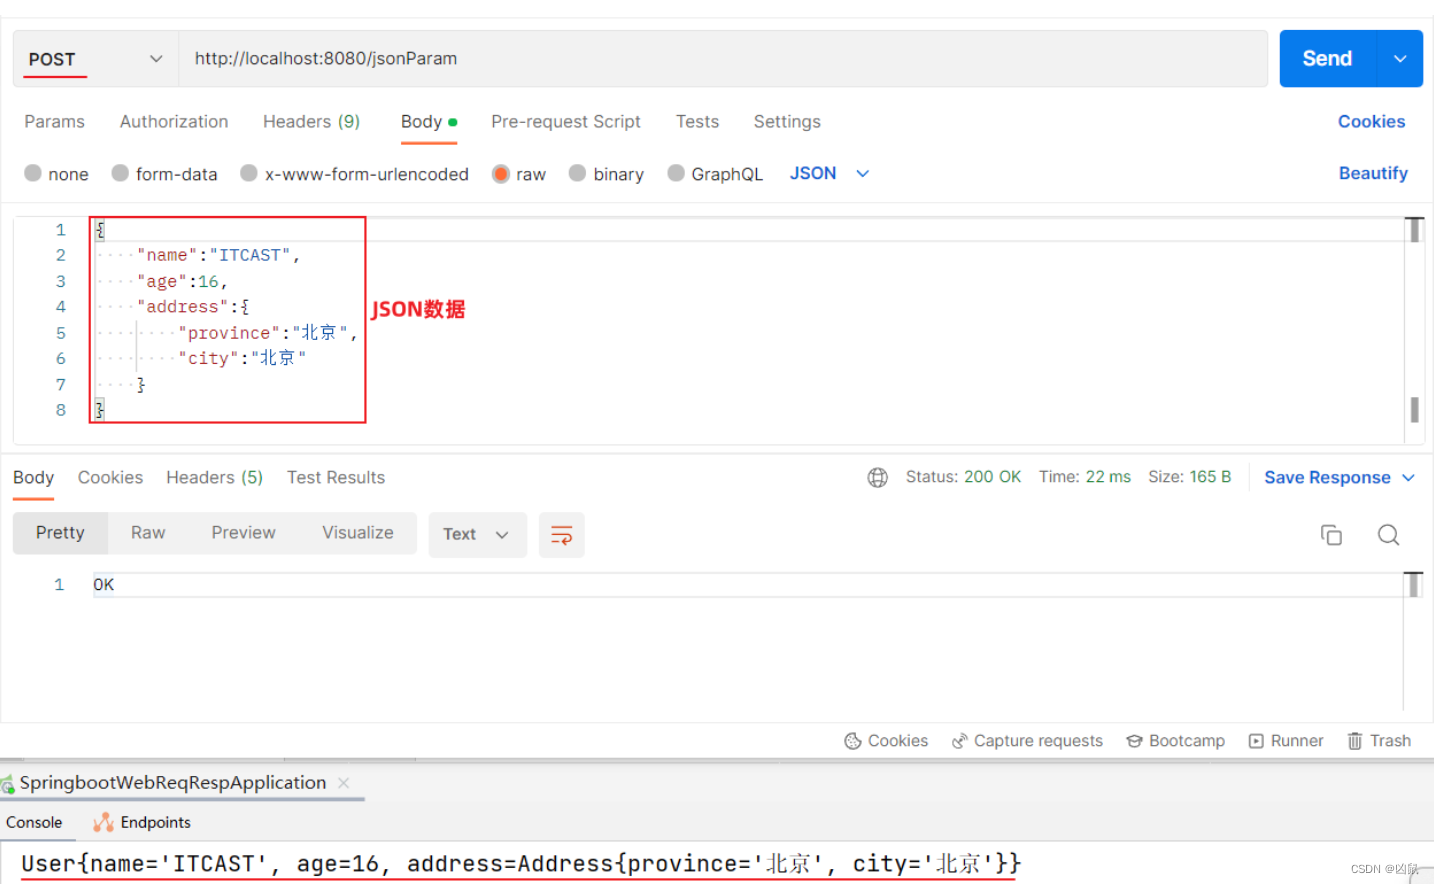This screenshot has height=884, width=1434.
Task: Switch to the Raw response view
Action: pyautogui.click(x=148, y=533)
